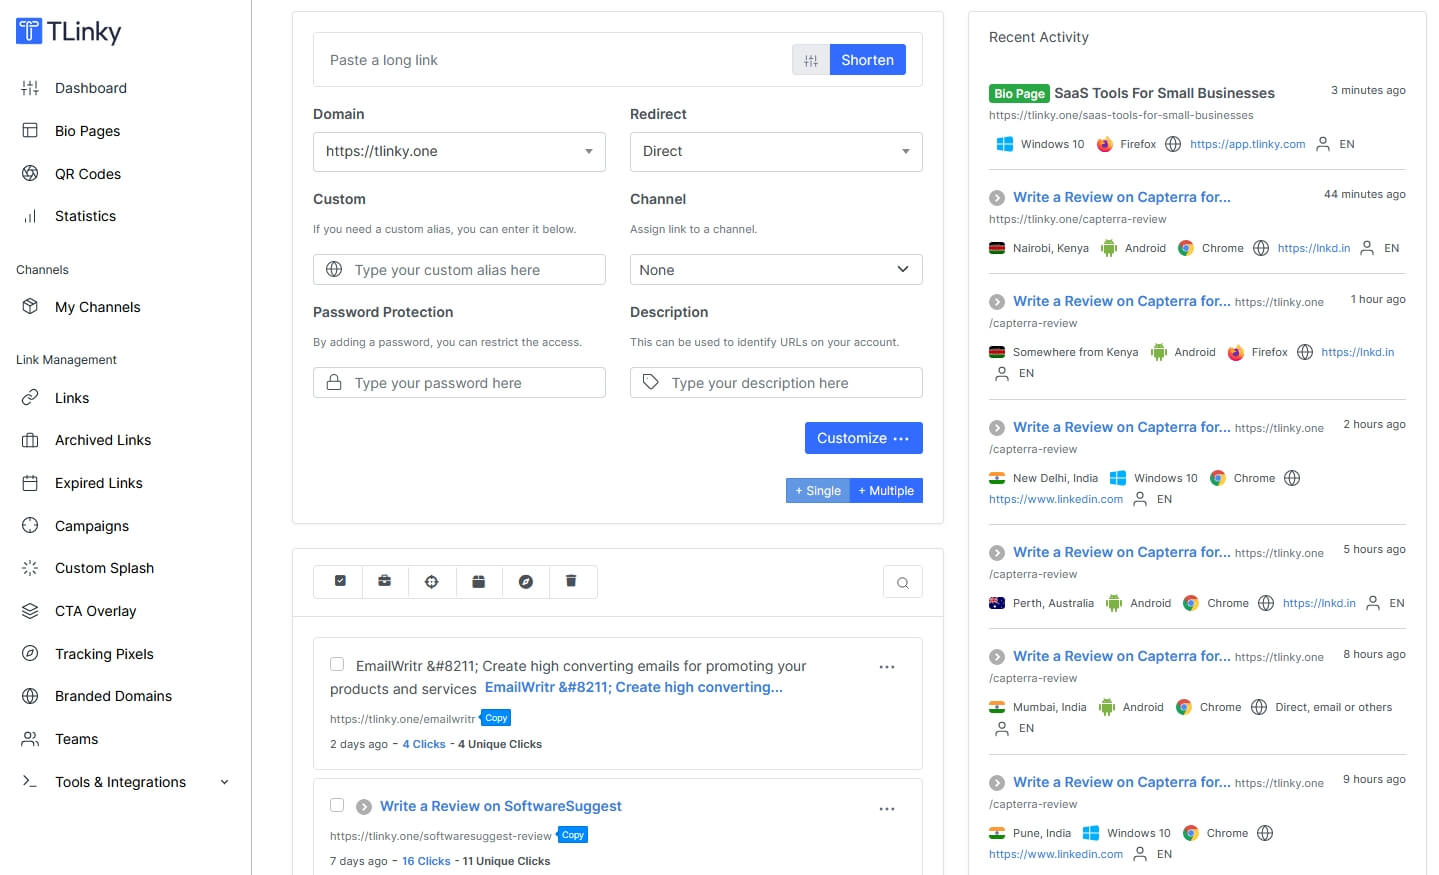The height and width of the screenshot is (875, 1439).
Task: Select the Statistics sidebar icon
Action: 31,216
